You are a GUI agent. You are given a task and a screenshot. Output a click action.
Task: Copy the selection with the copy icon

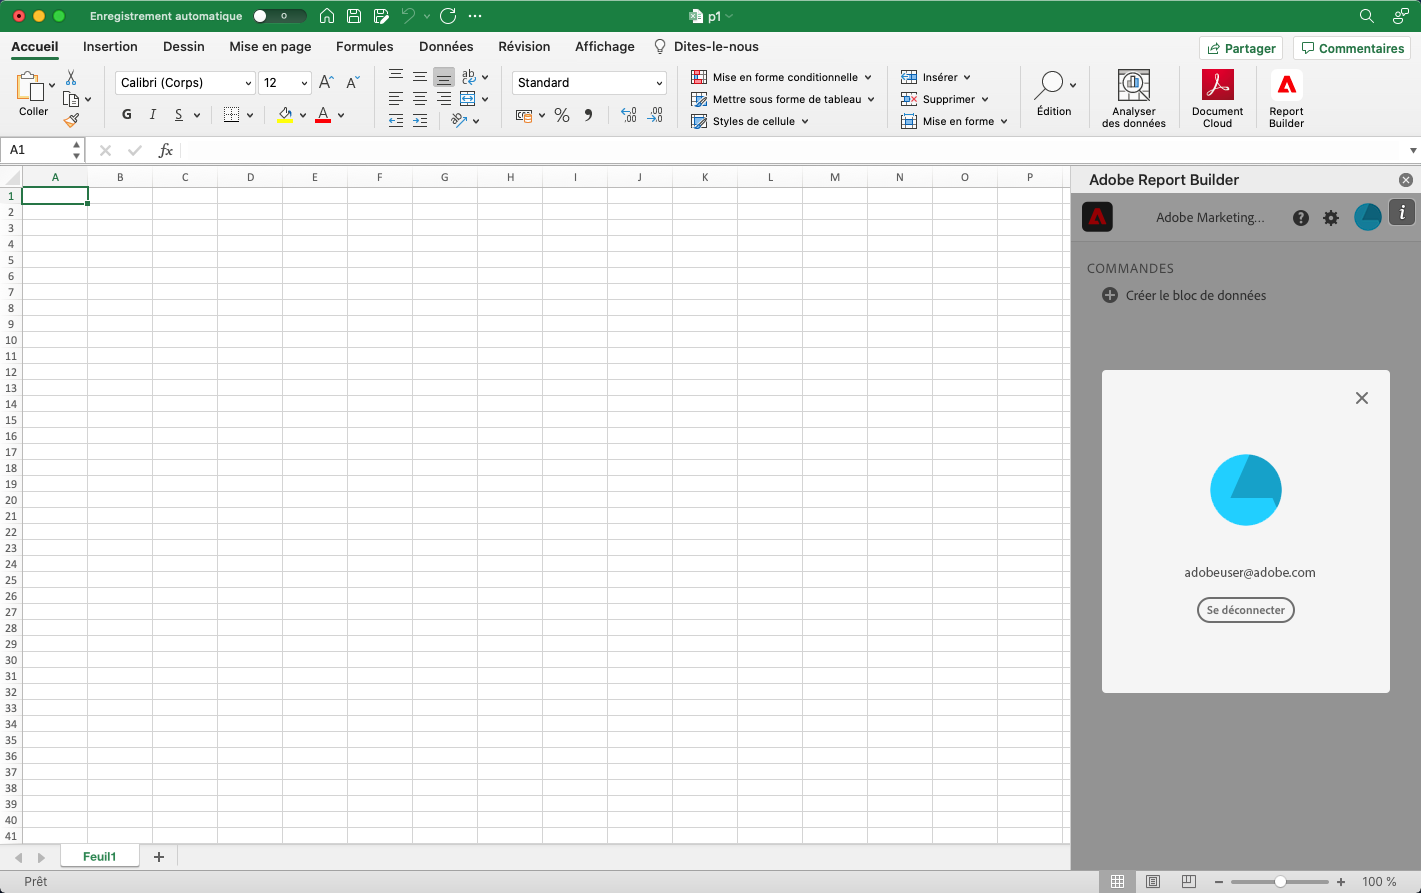coord(71,99)
